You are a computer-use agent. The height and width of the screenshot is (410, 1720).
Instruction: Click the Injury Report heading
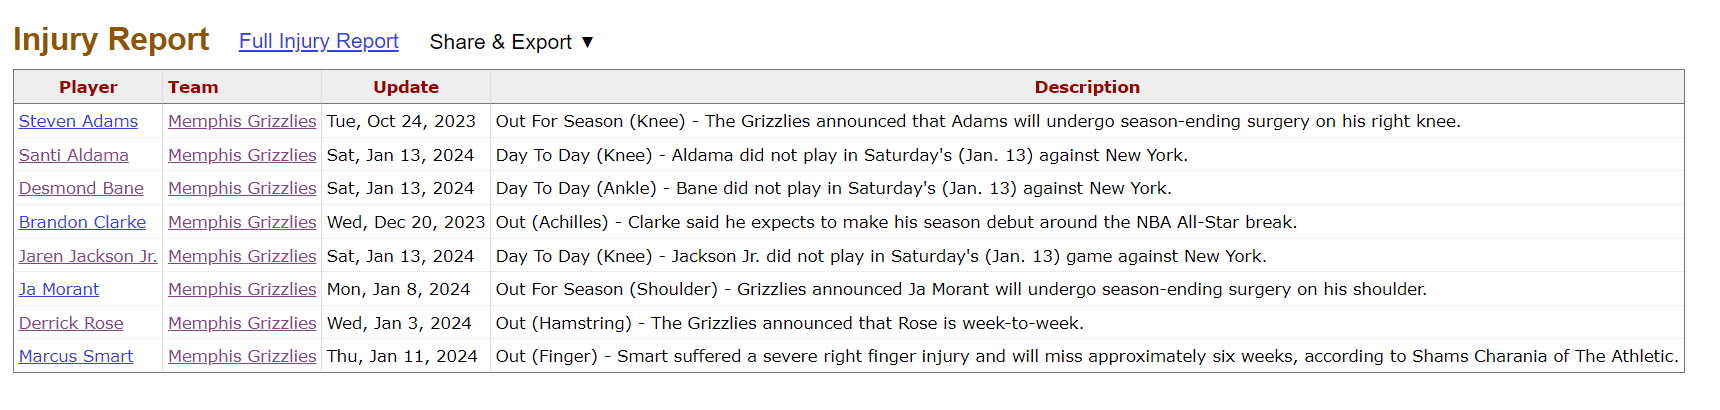tap(111, 39)
